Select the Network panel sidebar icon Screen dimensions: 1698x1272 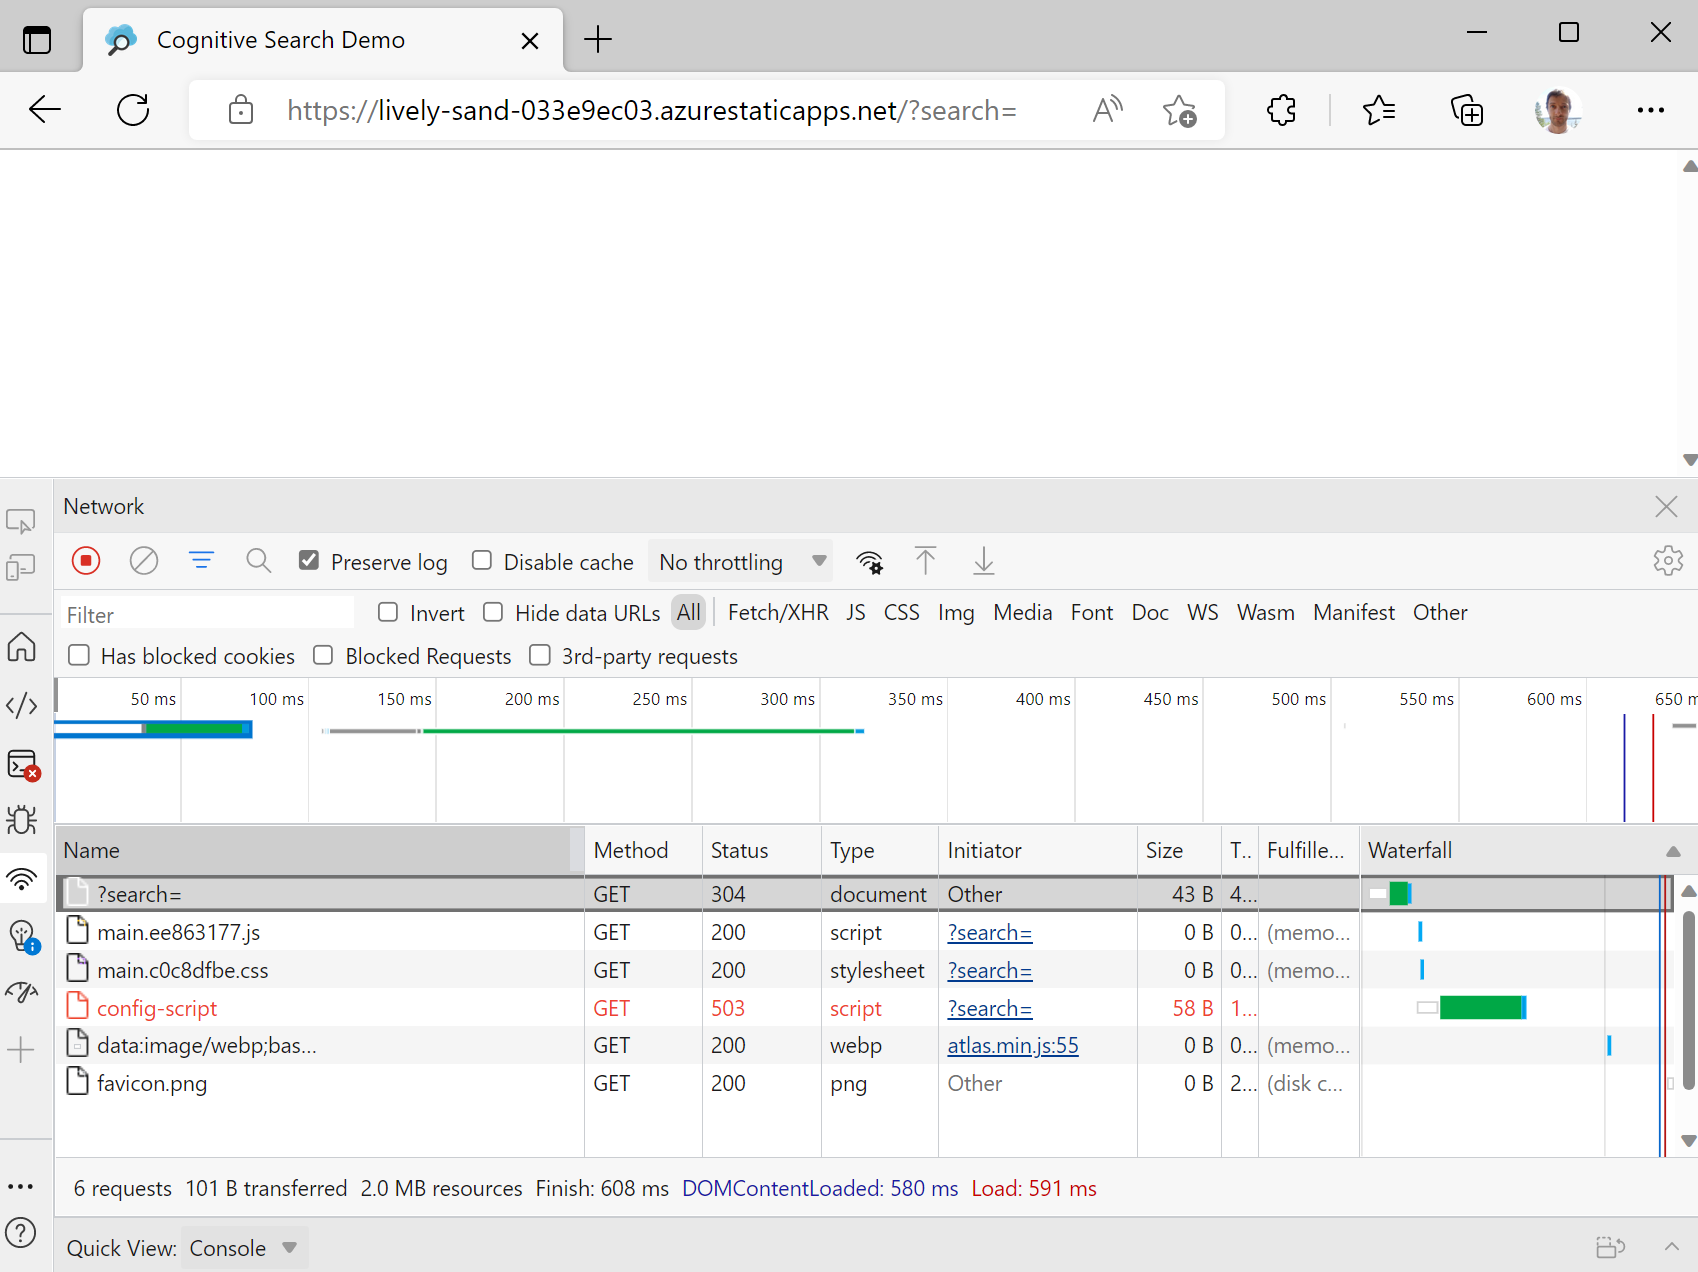(21, 880)
